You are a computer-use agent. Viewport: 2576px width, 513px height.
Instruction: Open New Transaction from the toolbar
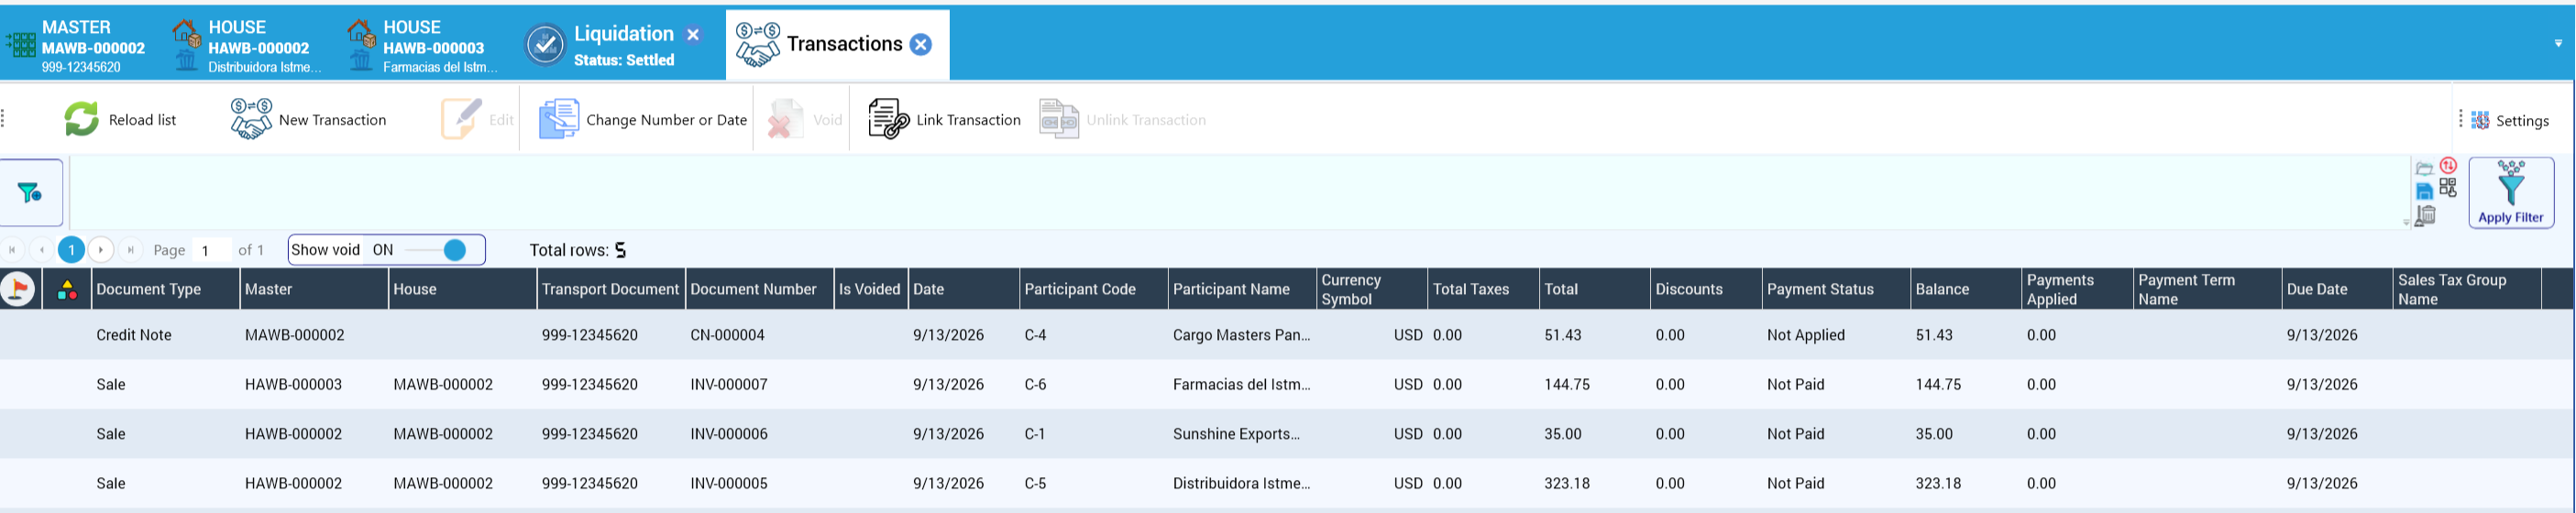[x=308, y=119]
